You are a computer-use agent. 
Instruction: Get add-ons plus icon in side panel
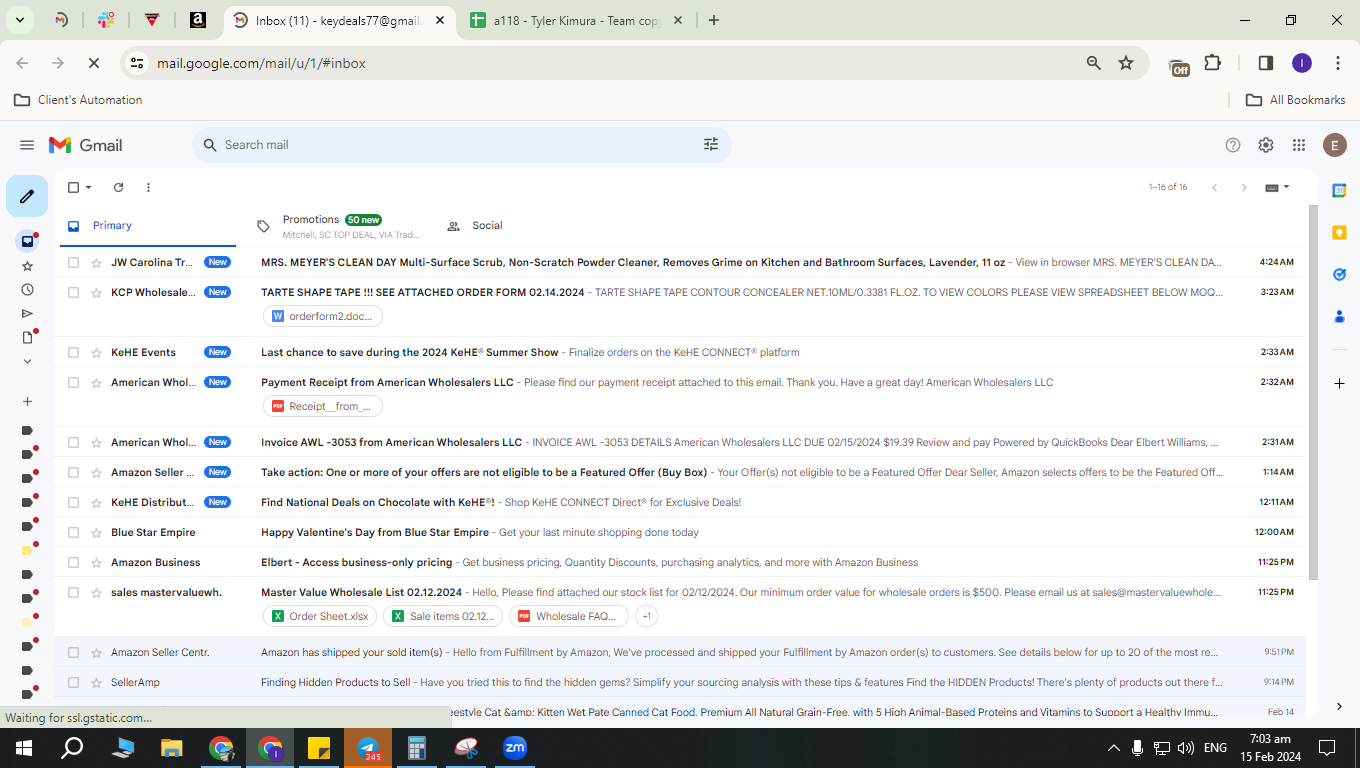(1339, 384)
